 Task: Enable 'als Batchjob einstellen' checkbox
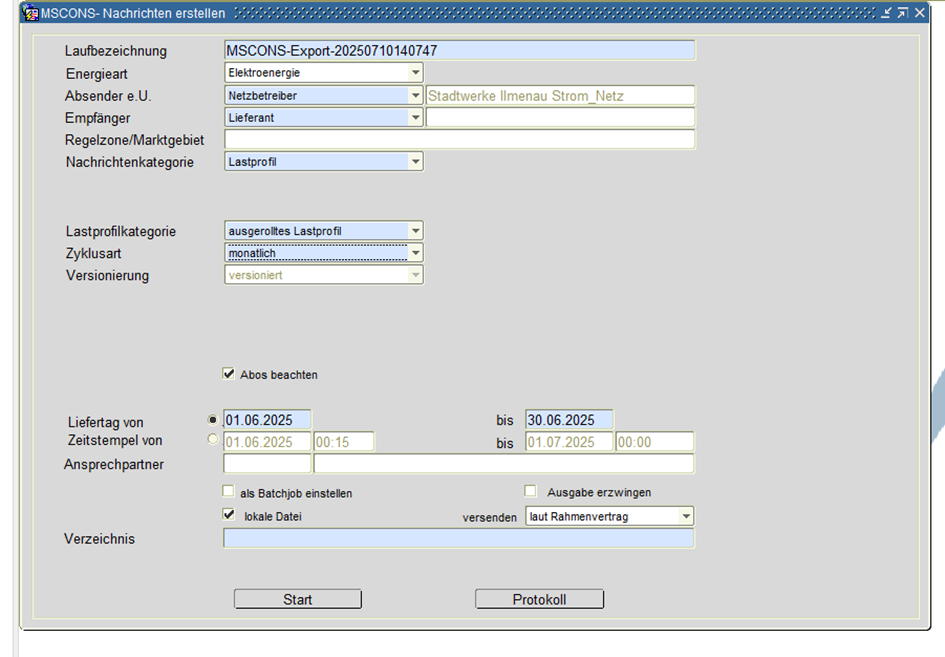(229, 492)
